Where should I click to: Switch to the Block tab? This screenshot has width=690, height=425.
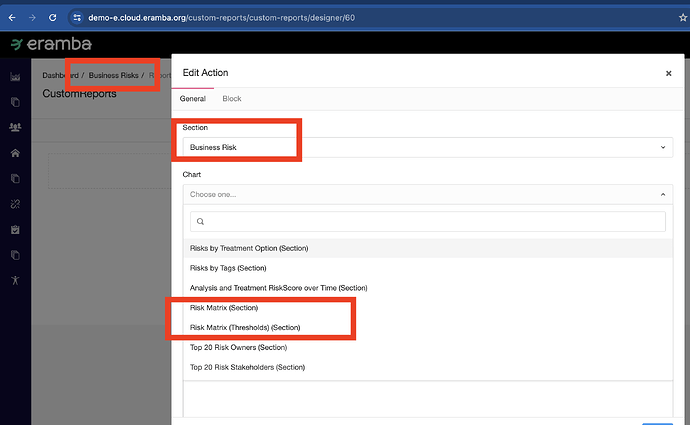coord(231,99)
